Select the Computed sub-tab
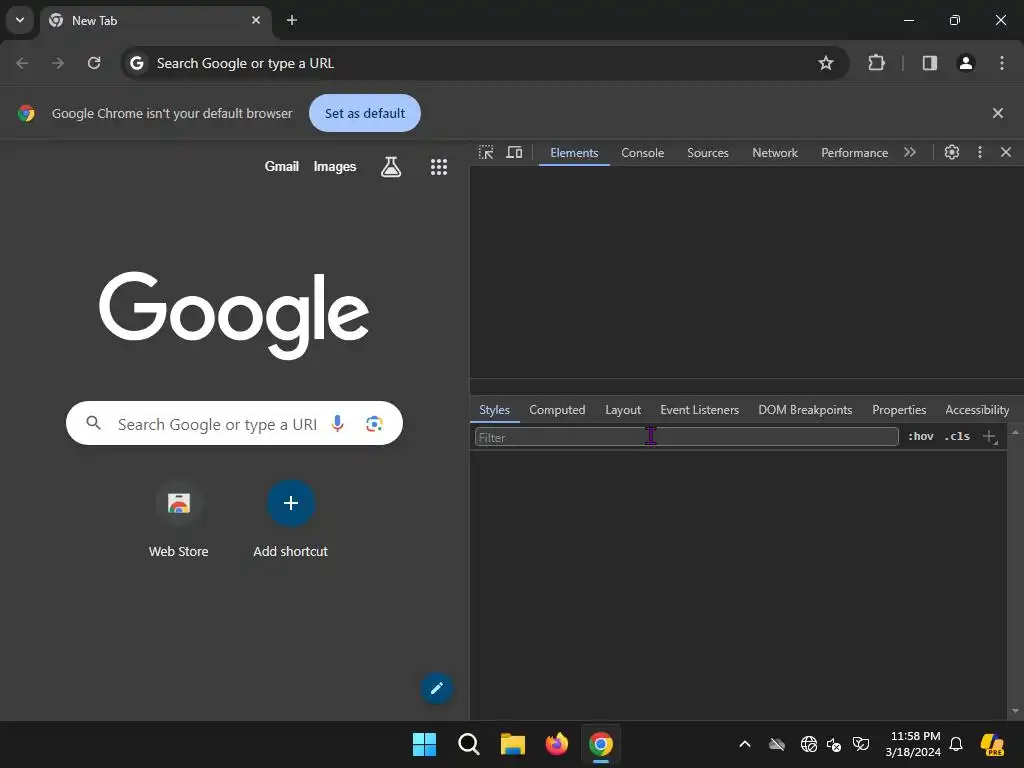The height and width of the screenshot is (768, 1024). click(557, 410)
